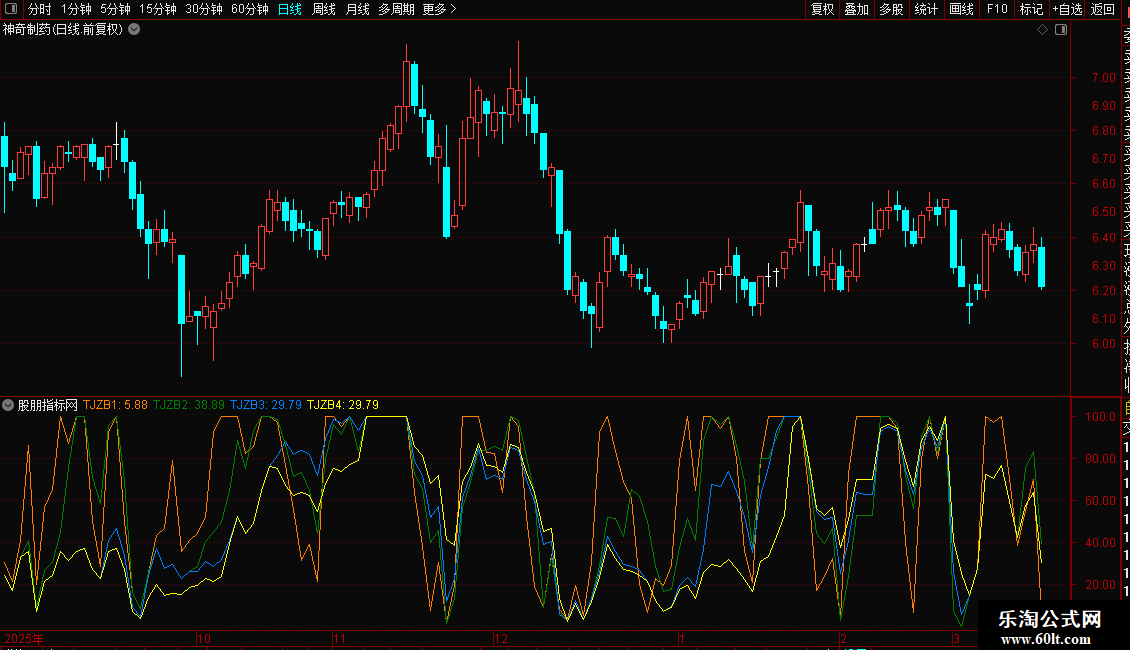Add stock with +自选 button
1130x650 pixels.
point(1067,9)
